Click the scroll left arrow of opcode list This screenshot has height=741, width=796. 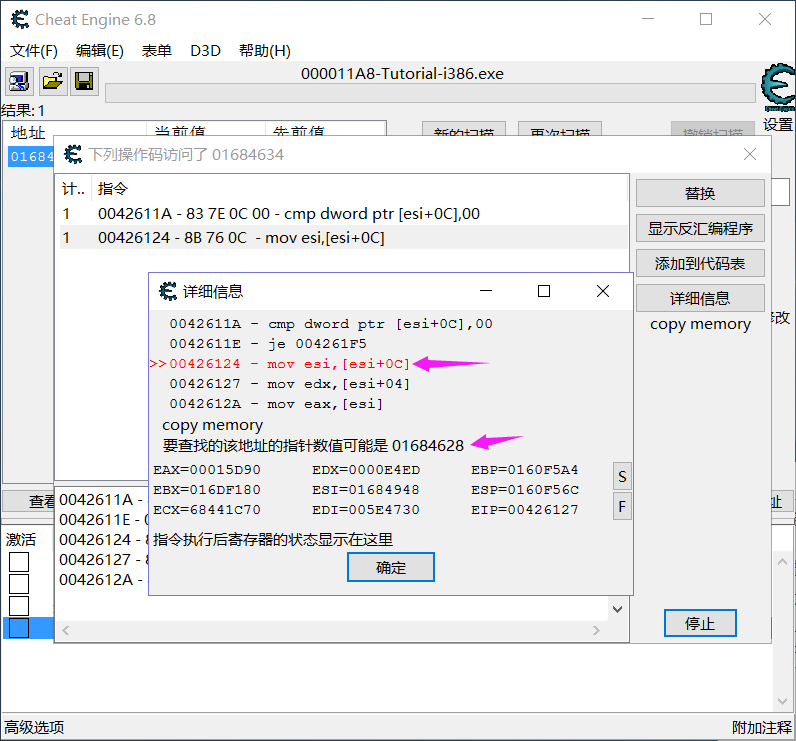(65, 630)
